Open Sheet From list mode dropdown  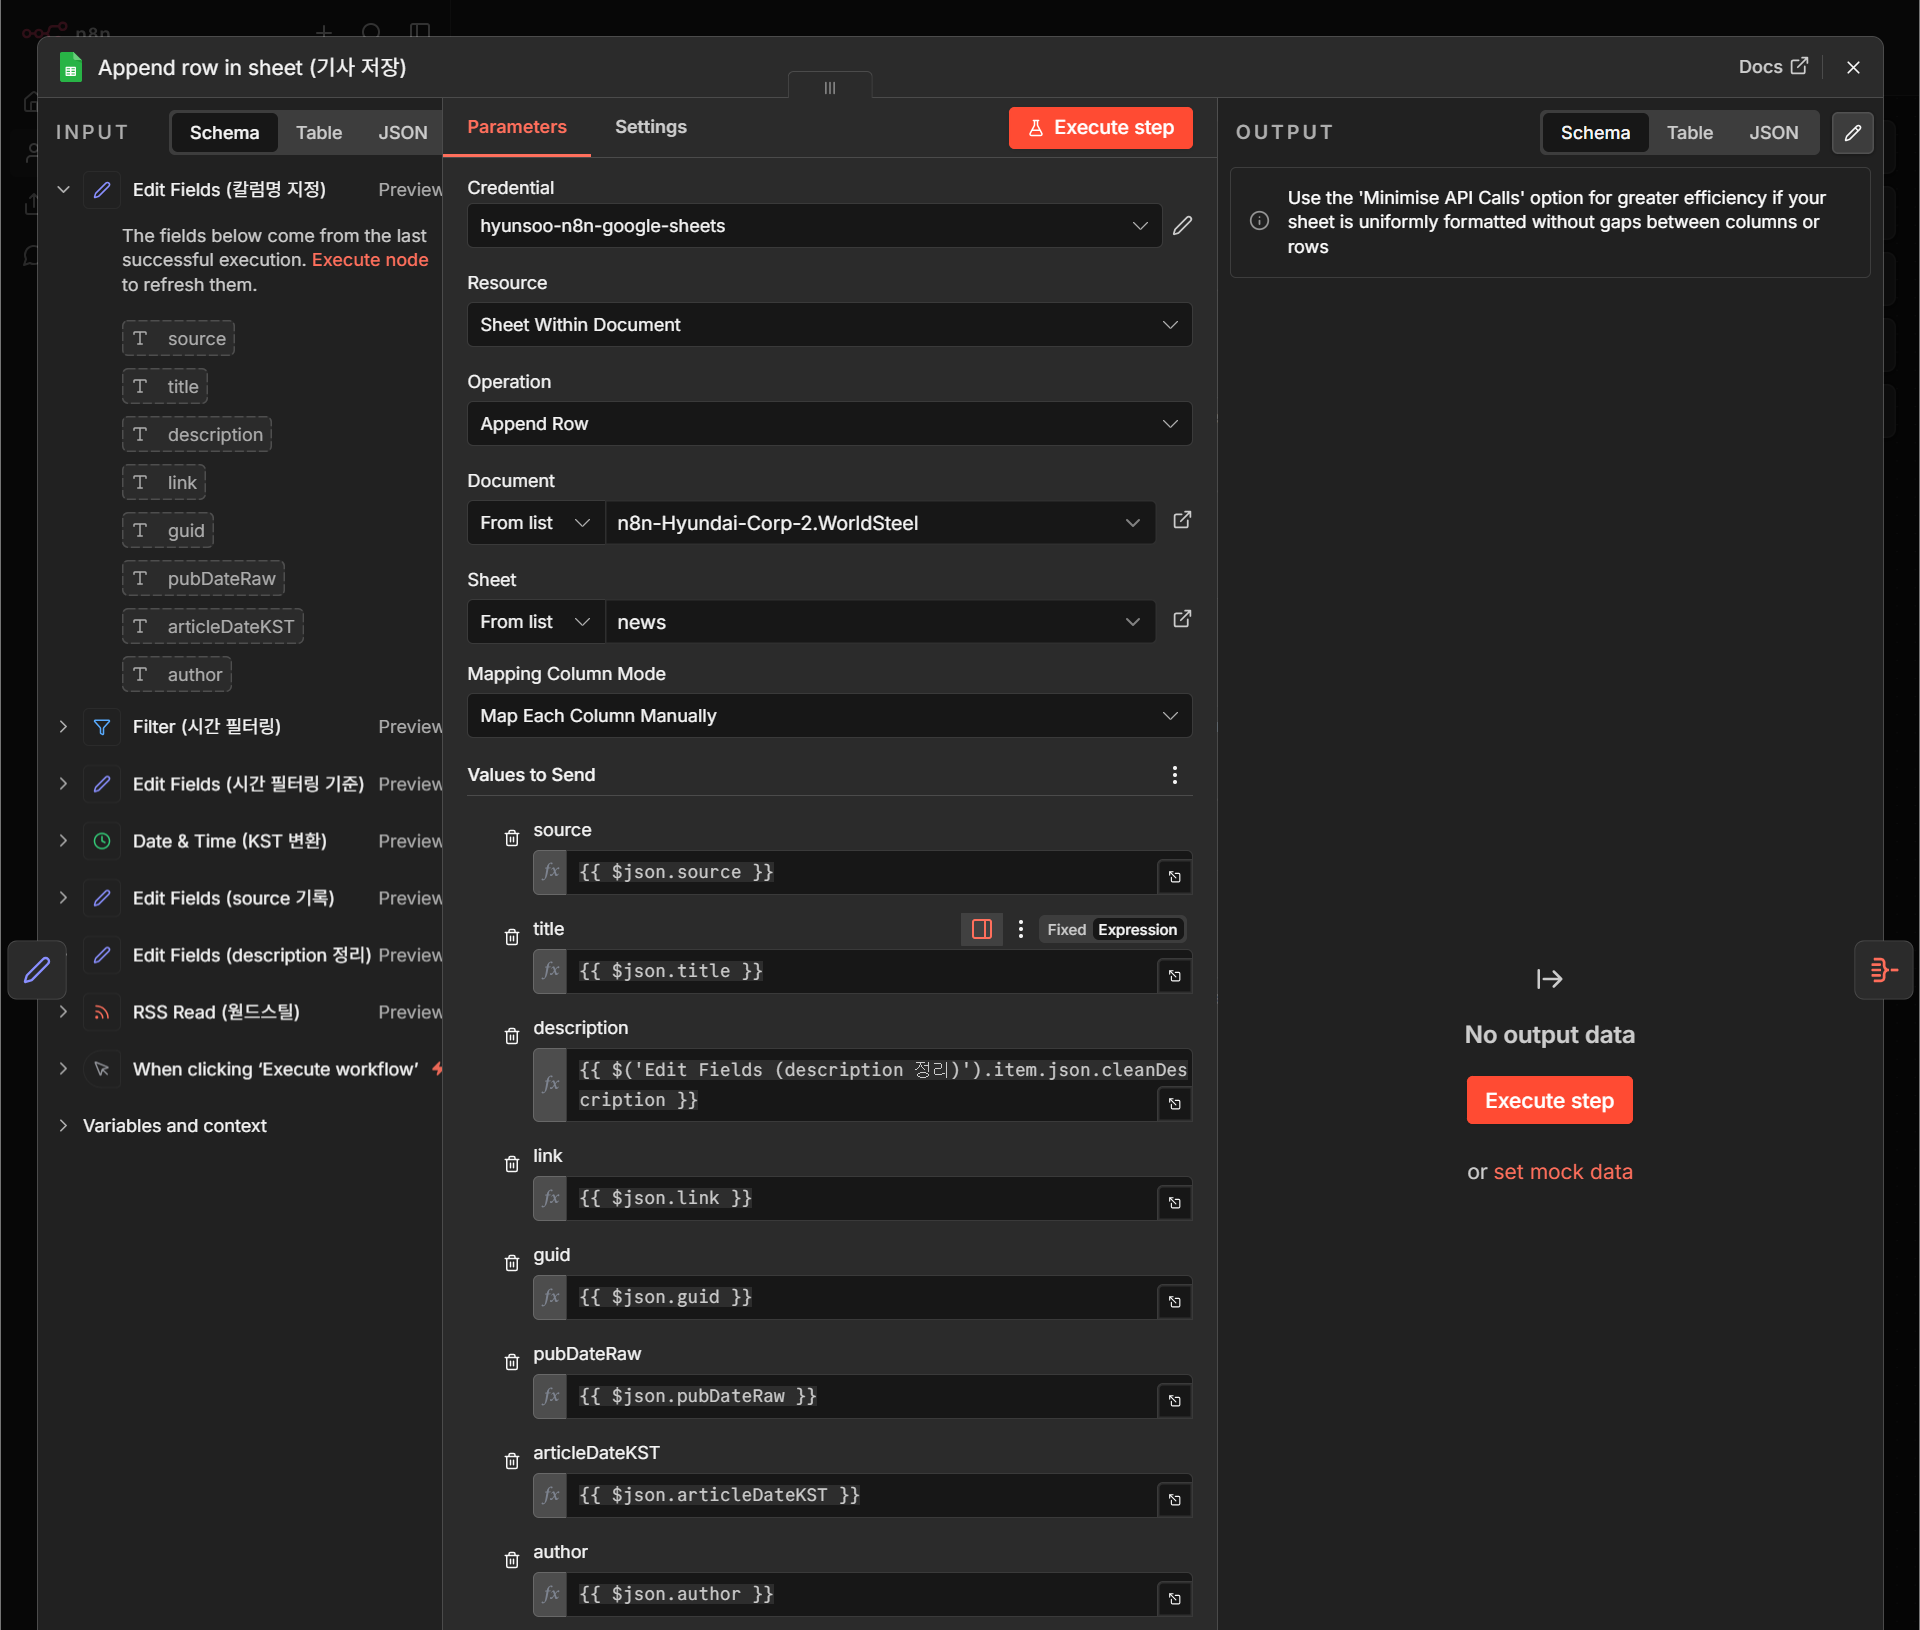pos(536,622)
